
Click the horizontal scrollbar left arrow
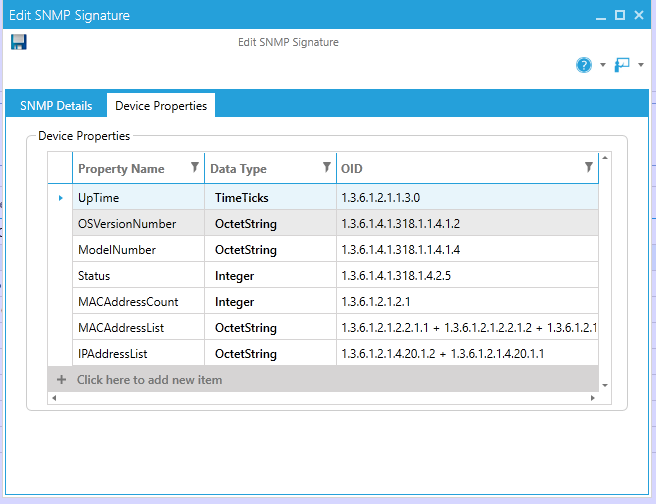[x=54, y=398]
